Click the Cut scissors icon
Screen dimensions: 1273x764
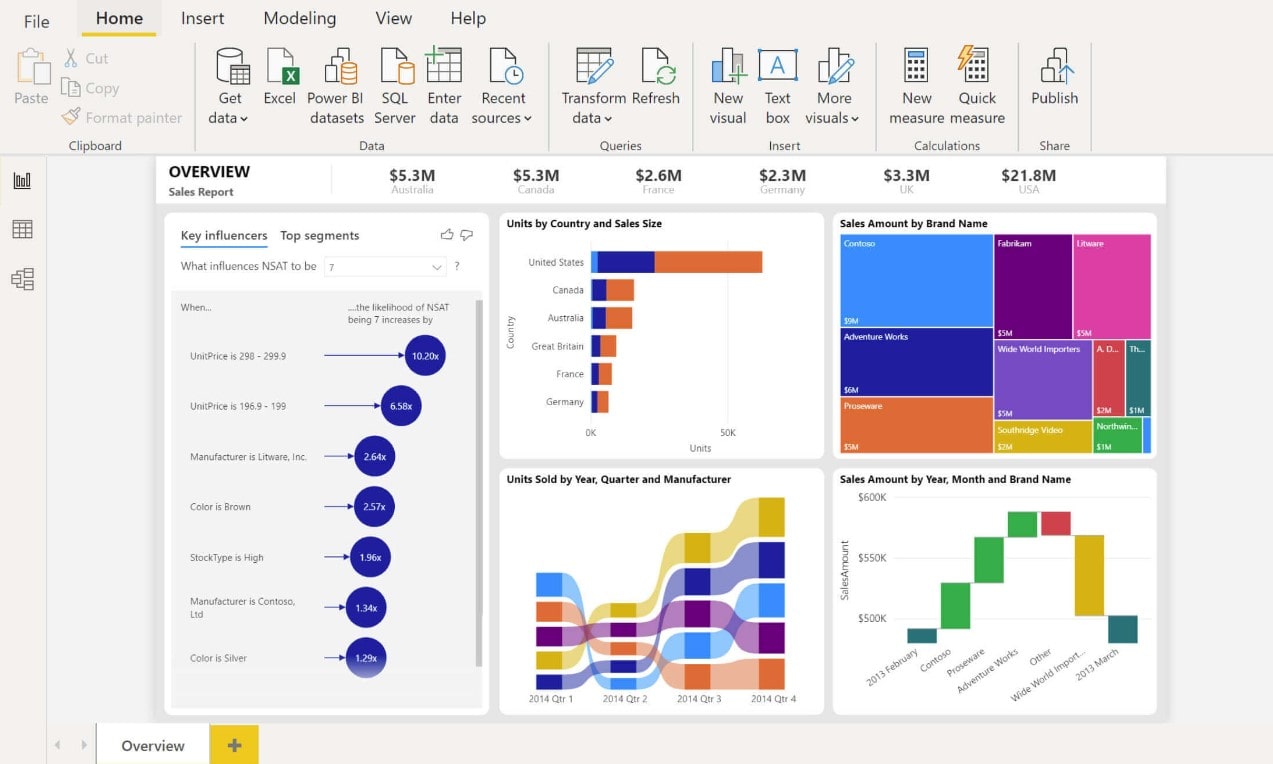pos(71,58)
